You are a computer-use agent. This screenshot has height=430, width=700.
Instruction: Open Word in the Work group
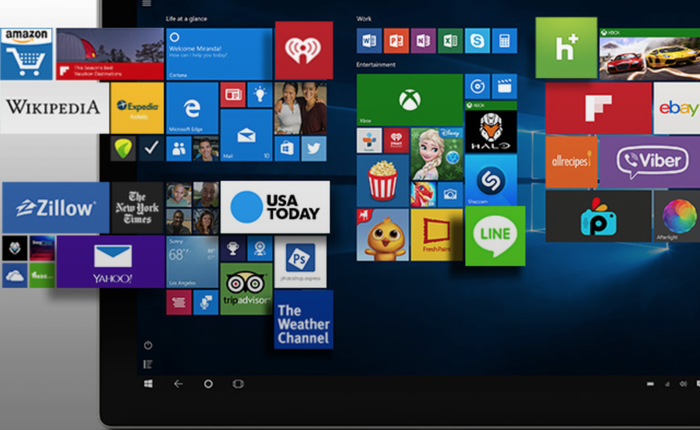coord(369,41)
